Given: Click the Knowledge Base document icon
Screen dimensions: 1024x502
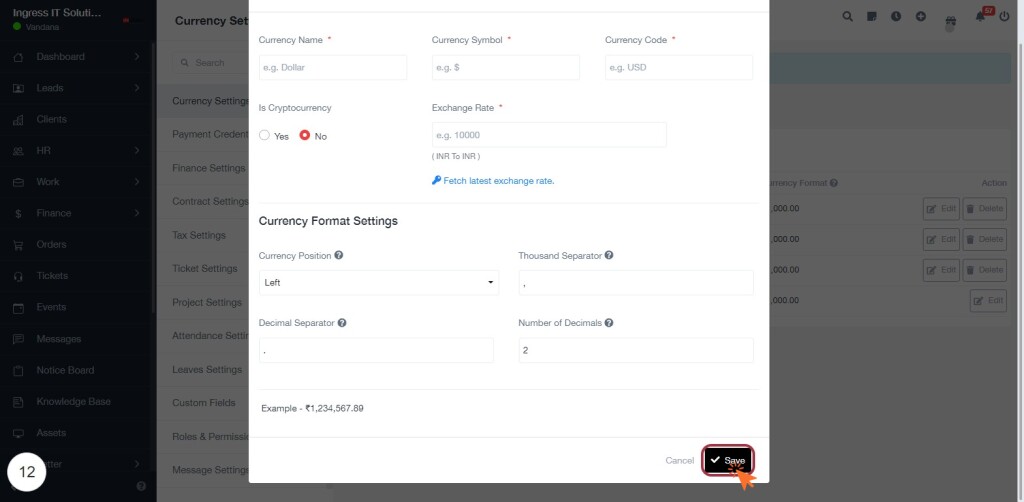Looking at the screenshot, I should point(18,401).
